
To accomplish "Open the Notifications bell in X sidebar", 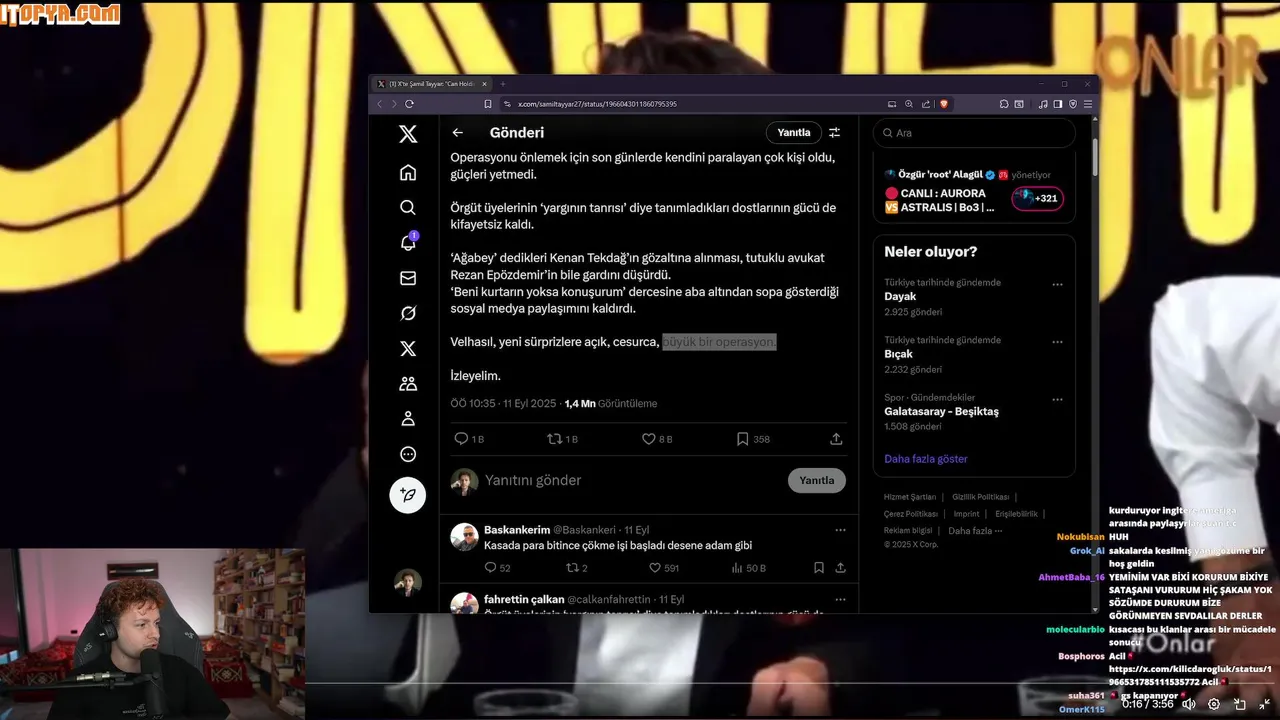I will 408,243.
